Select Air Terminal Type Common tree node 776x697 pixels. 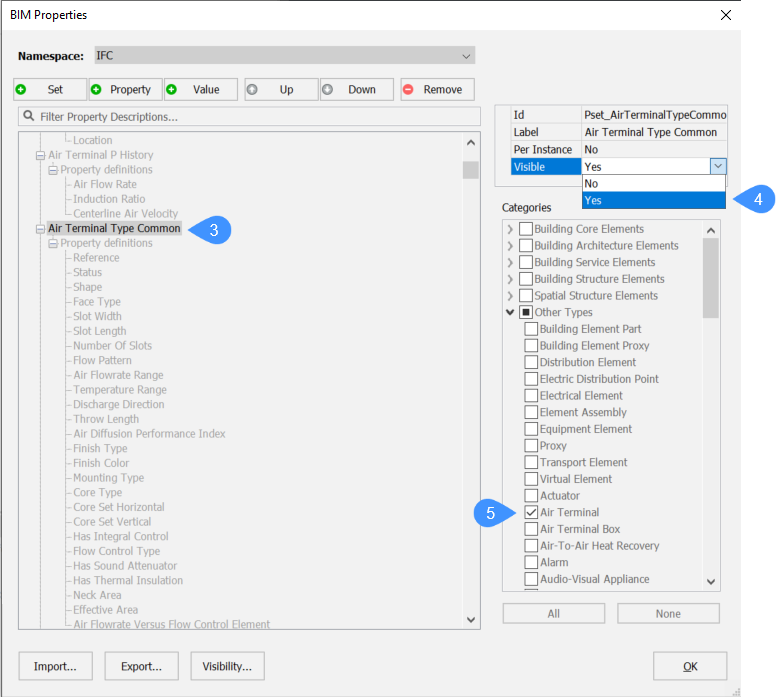[114, 228]
